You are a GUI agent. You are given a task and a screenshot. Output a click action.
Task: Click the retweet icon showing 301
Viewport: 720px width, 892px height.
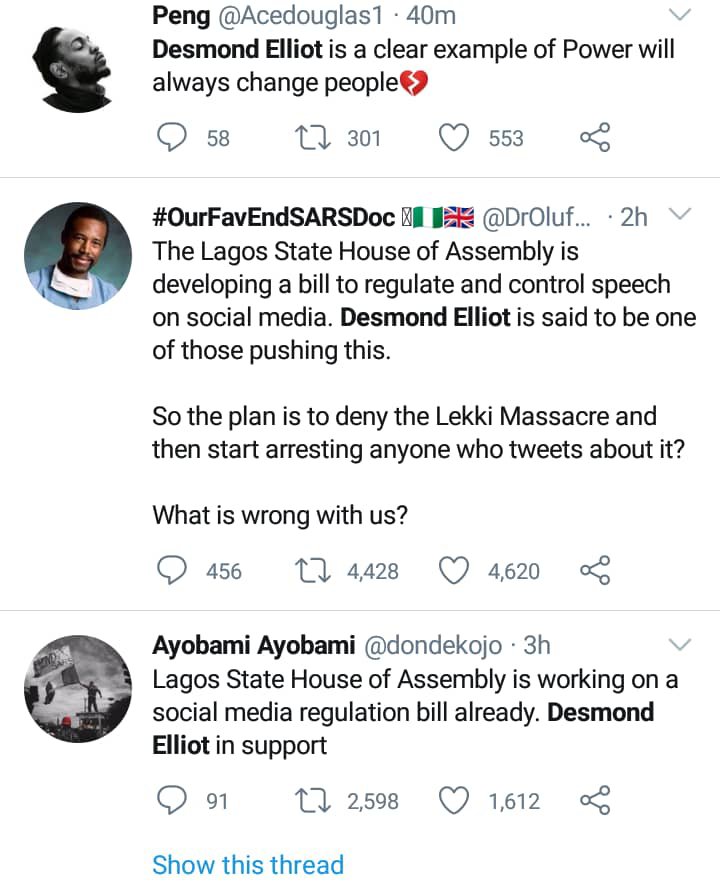pos(311,138)
